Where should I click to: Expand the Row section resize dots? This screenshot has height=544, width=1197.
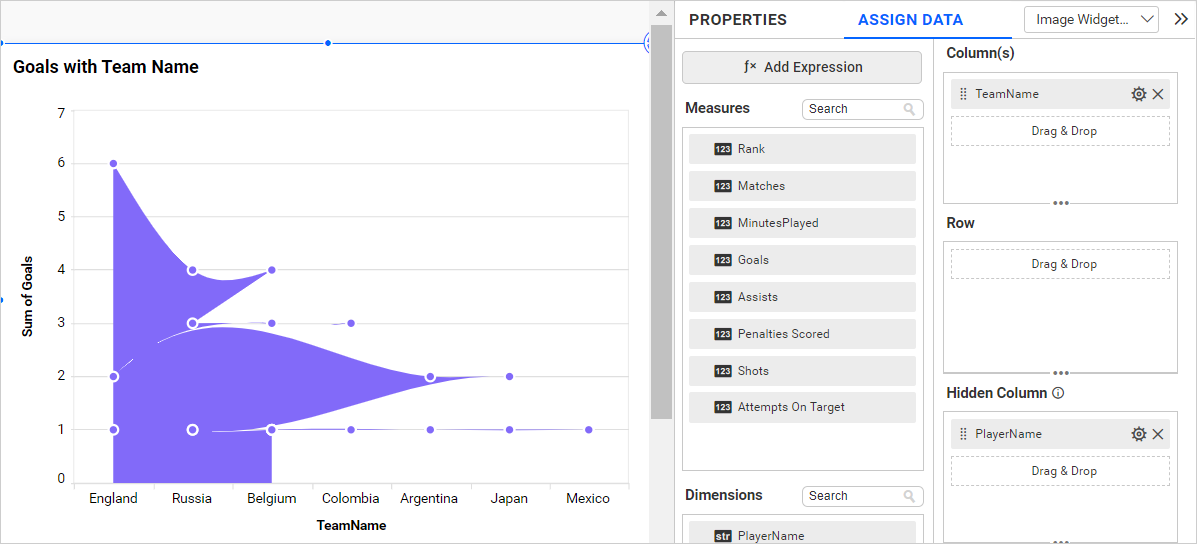(x=1060, y=373)
